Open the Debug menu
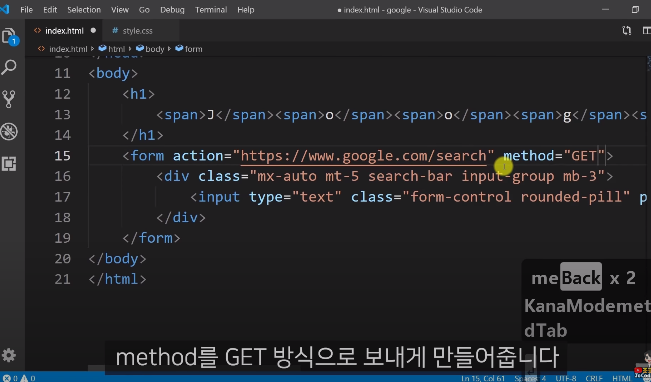This screenshot has width=651, height=382. tap(172, 10)
